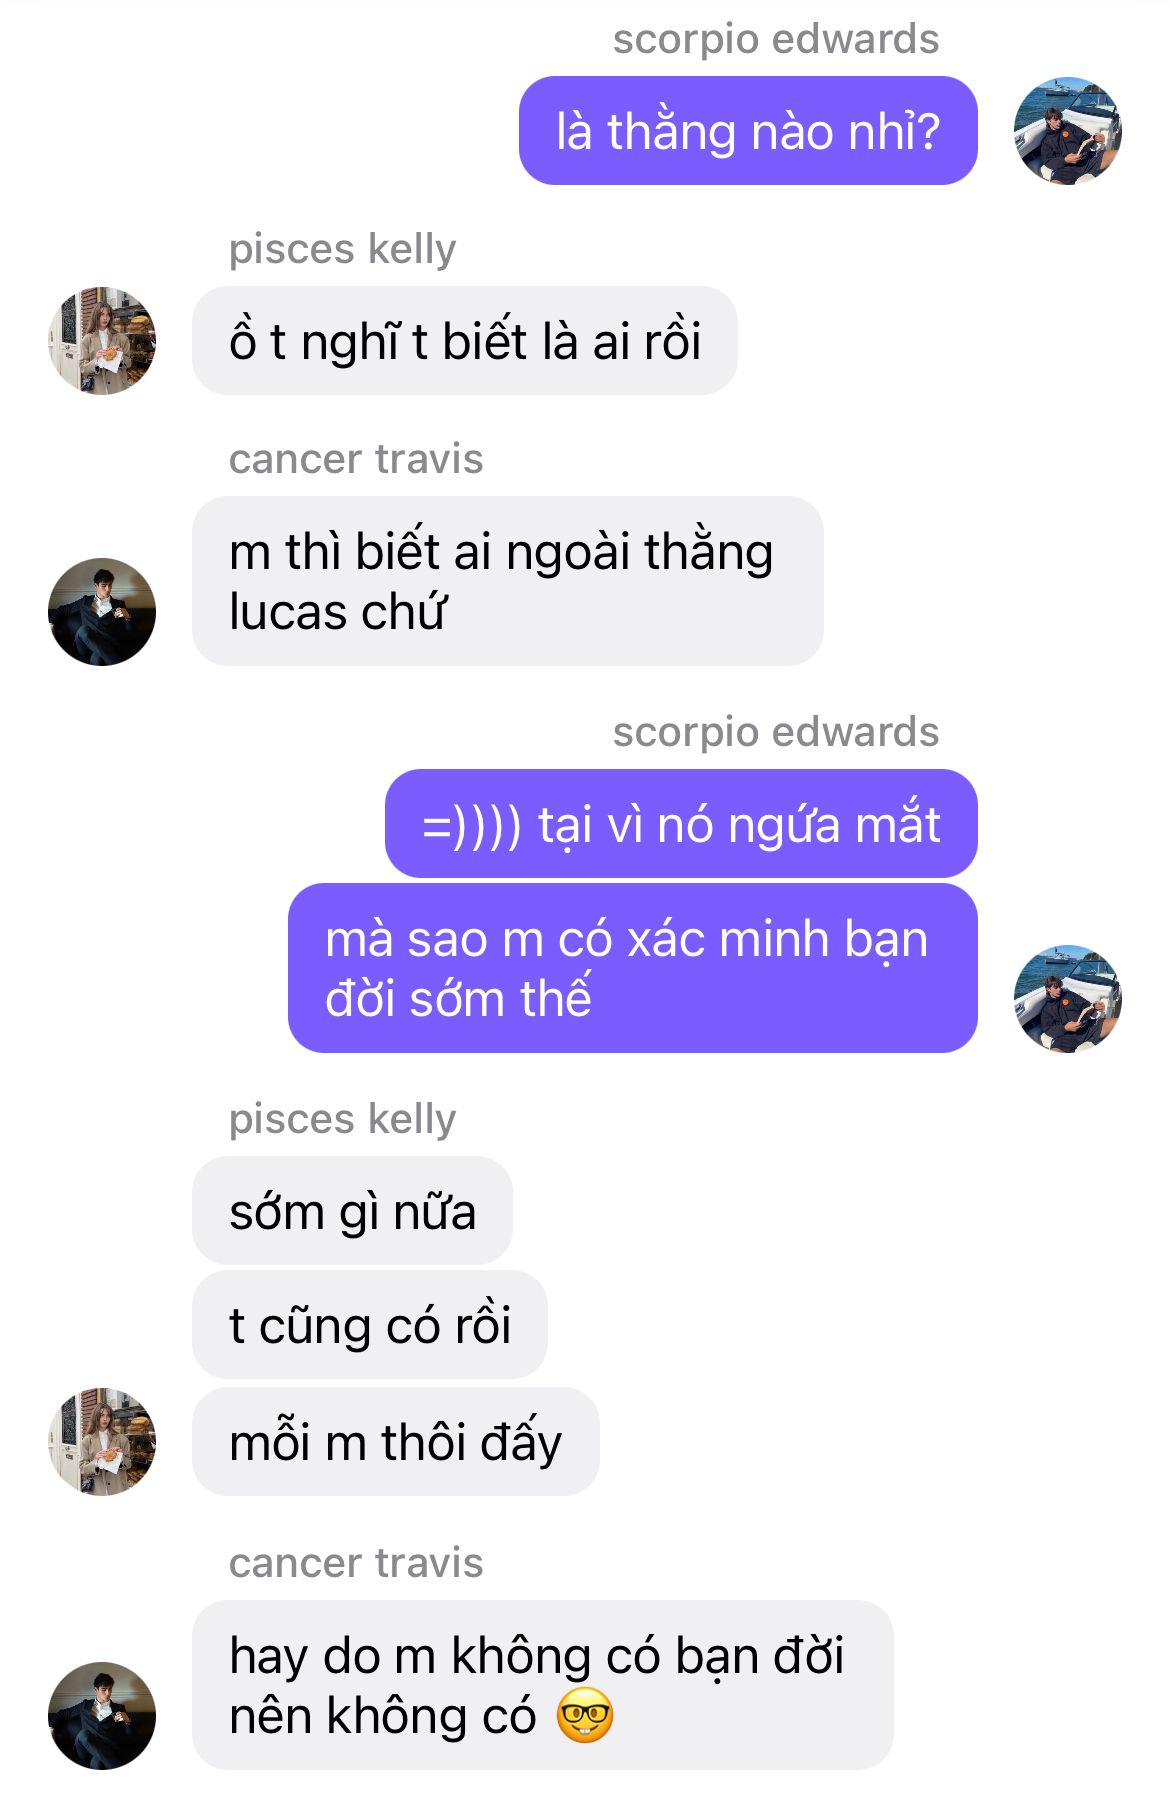1170x1802 pixels.
Task: Select the 'là thằng nào nhỉ?' message bubble
Action: [x=748, y=131]
